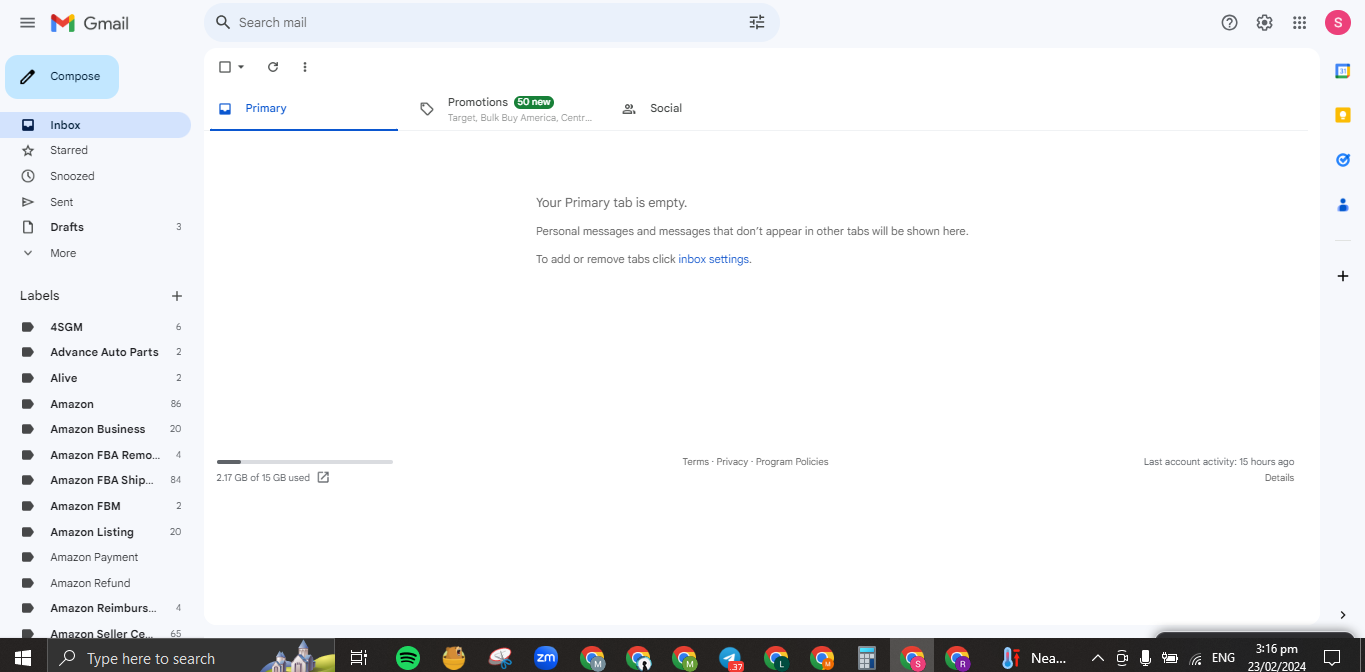Open the Windows Start menu
The width and height of the screenshot is (1365, 672).
pyautogui.click(x=23, y=658)
